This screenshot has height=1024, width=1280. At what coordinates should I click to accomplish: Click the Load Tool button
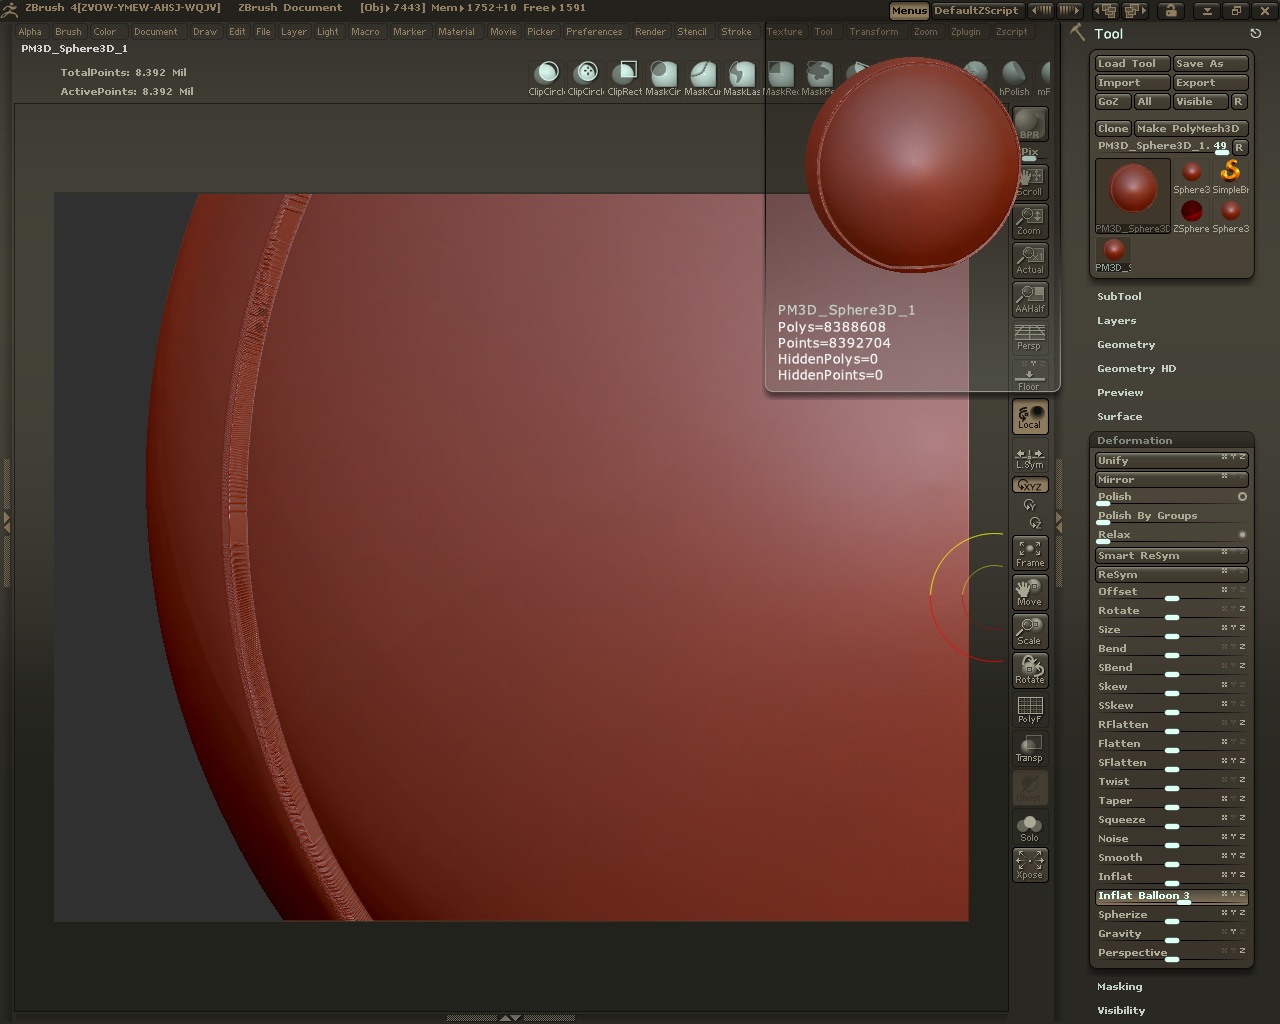1132,63
